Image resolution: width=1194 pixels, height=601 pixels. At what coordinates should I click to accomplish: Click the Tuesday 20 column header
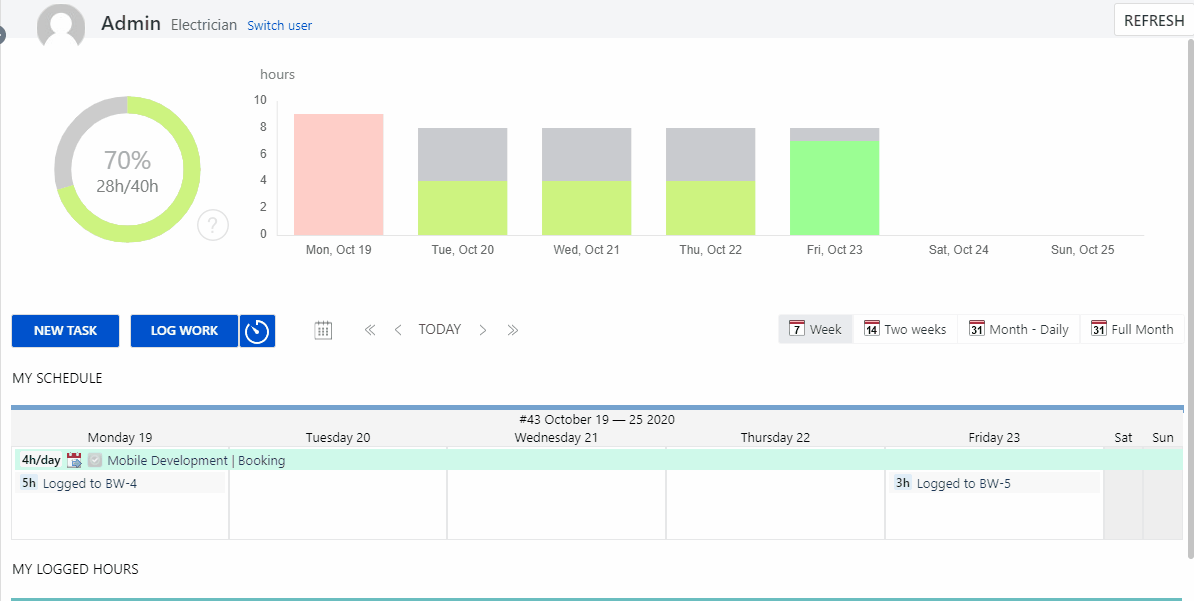coord(338,438)
